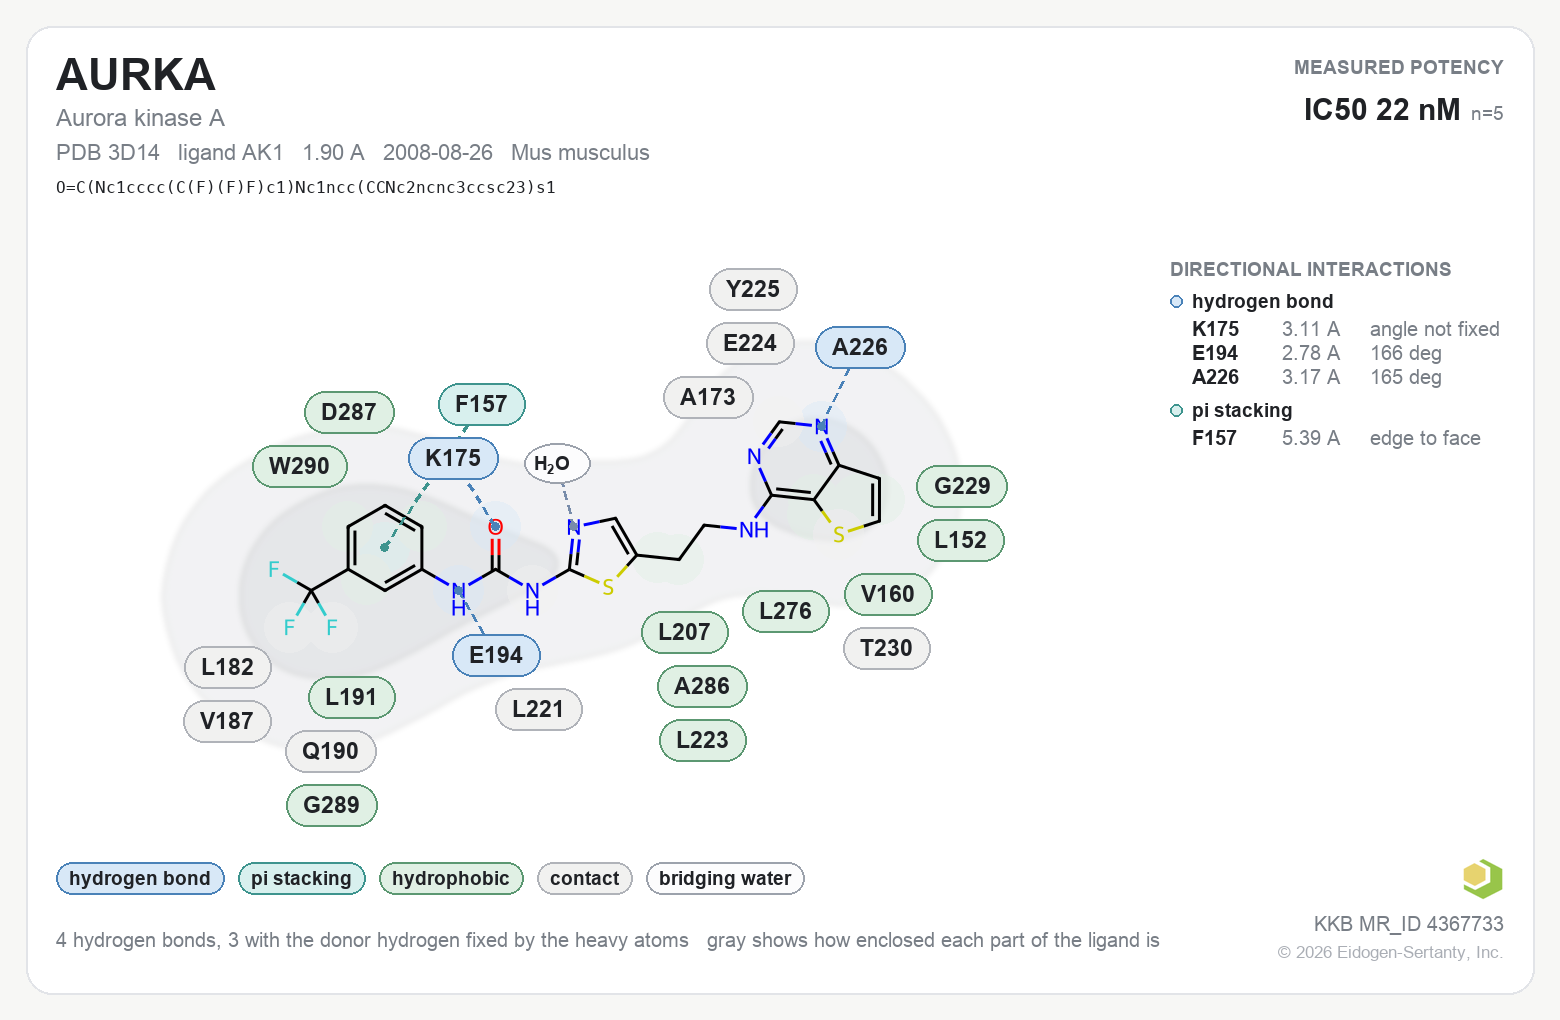Click residue L152 label
1560x1020 pixels.
tap(961, 540)
